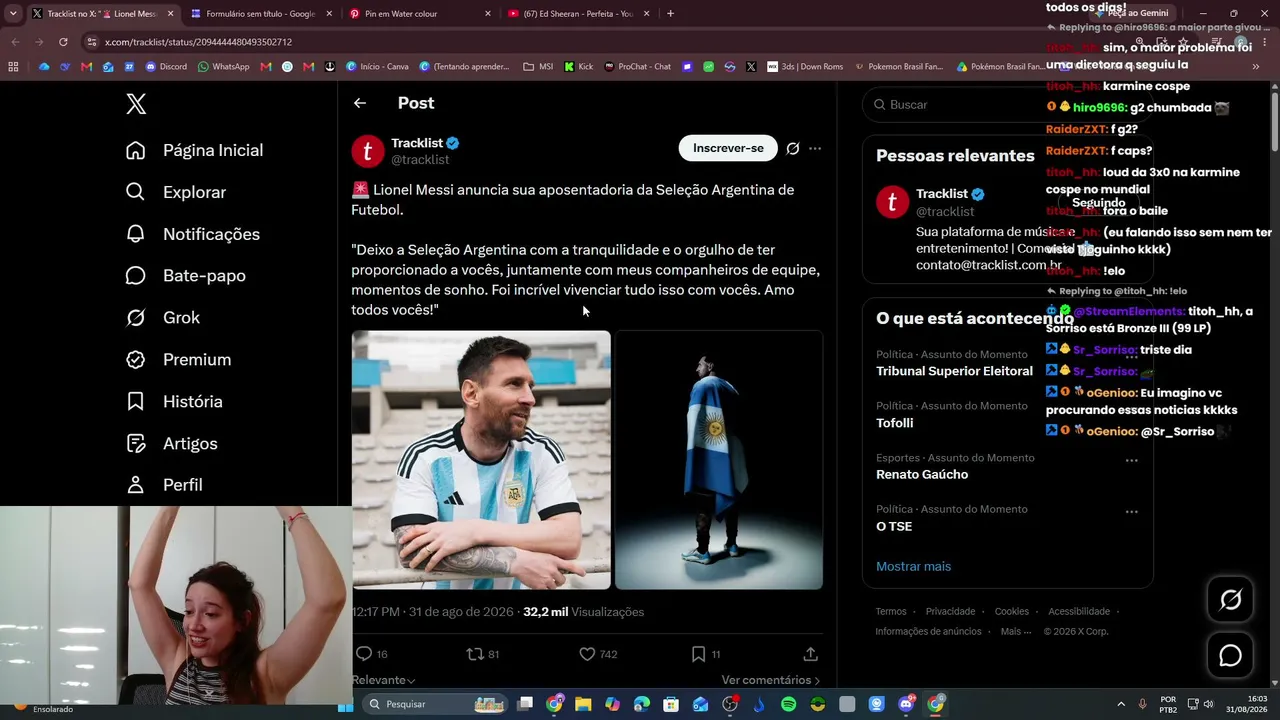Open Discord from the taskbar
The width and height of the screenshot is (1280, 720).
click(906, 704)
